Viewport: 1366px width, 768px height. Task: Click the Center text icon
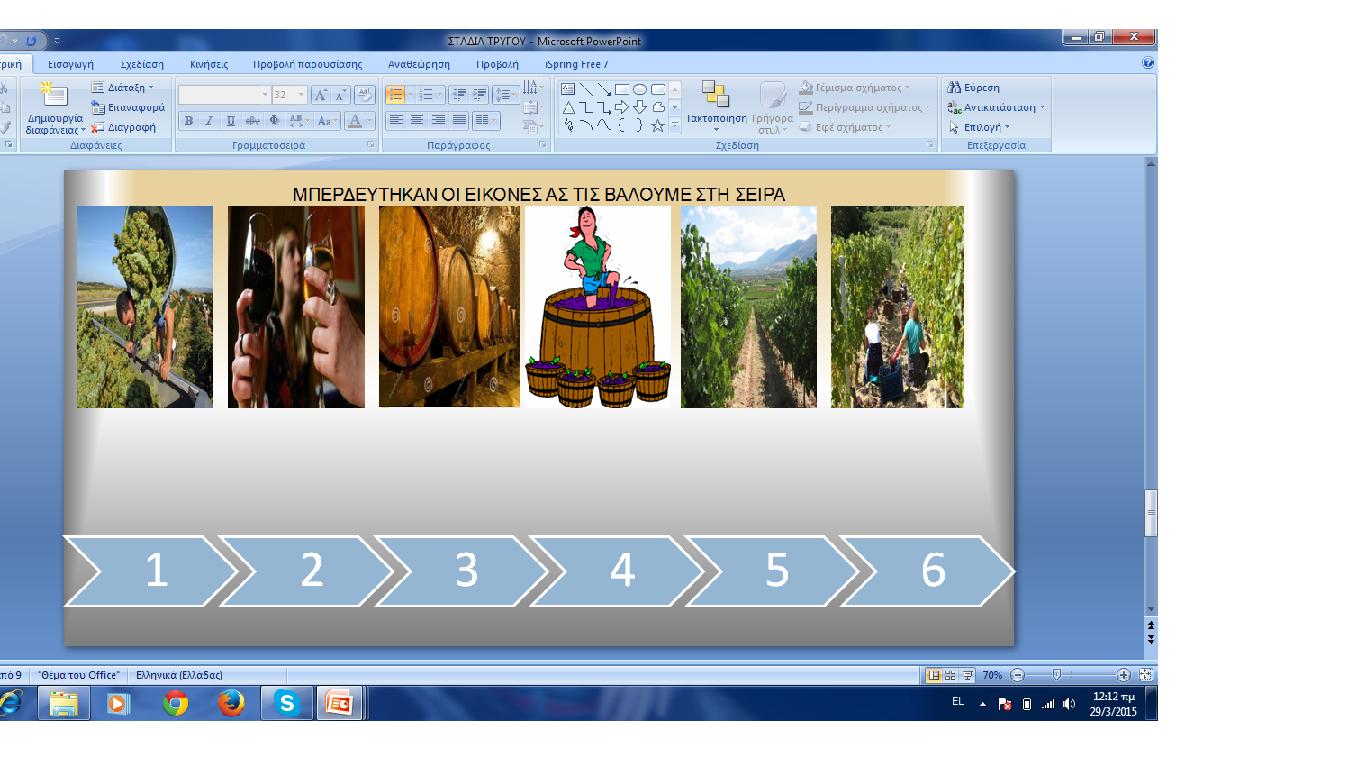point(417,120)
